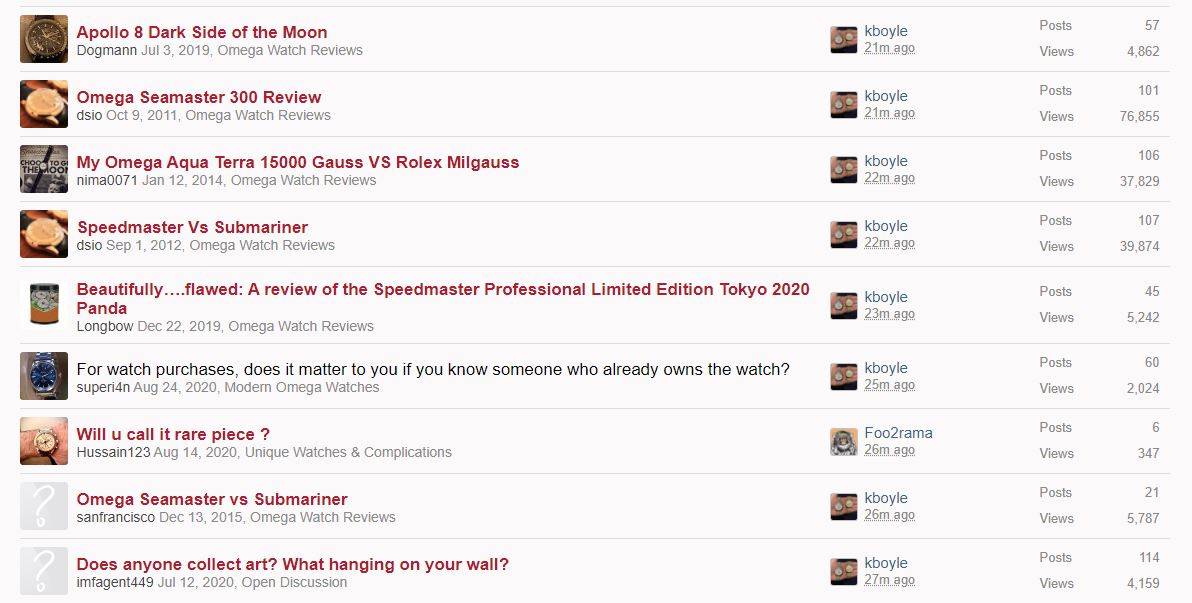Open the Open Discussion forum link
The height and width of the screenshot is (603, 1192).
click(294, 582)
